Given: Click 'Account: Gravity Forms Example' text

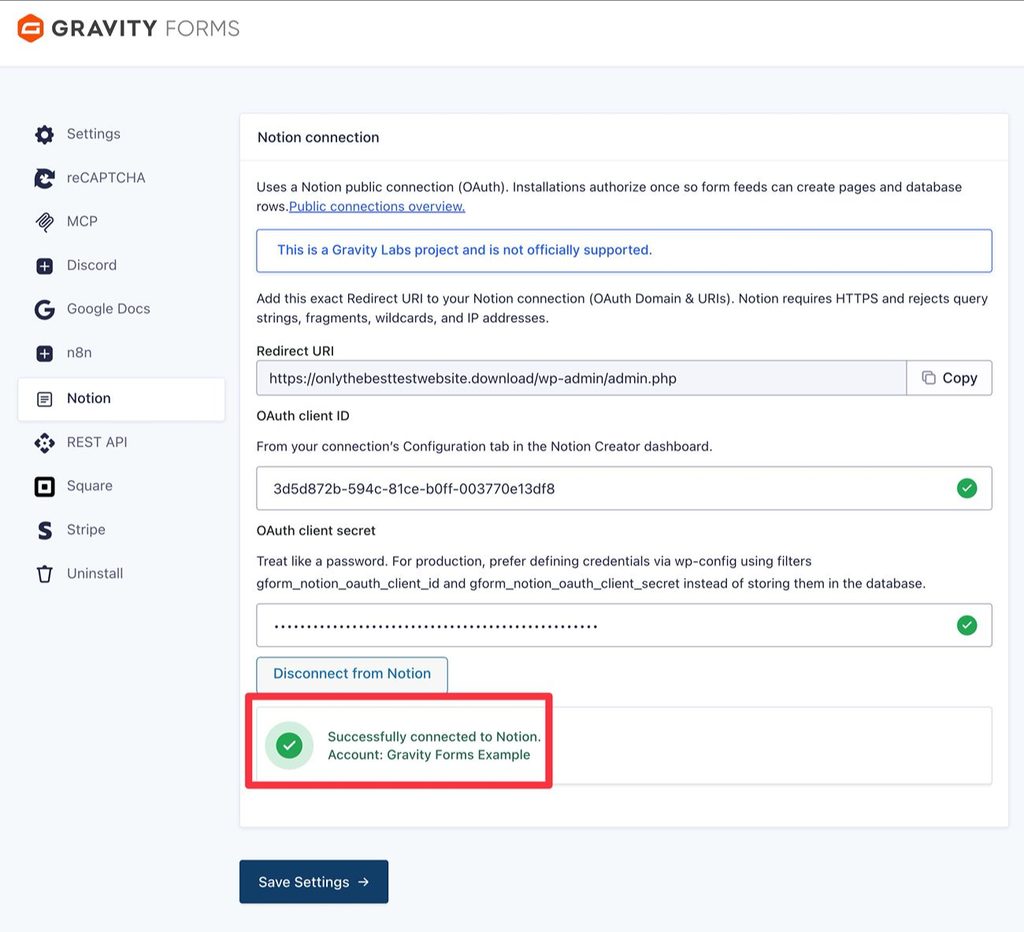Looking at the screenshot, I should click(429, 755).
